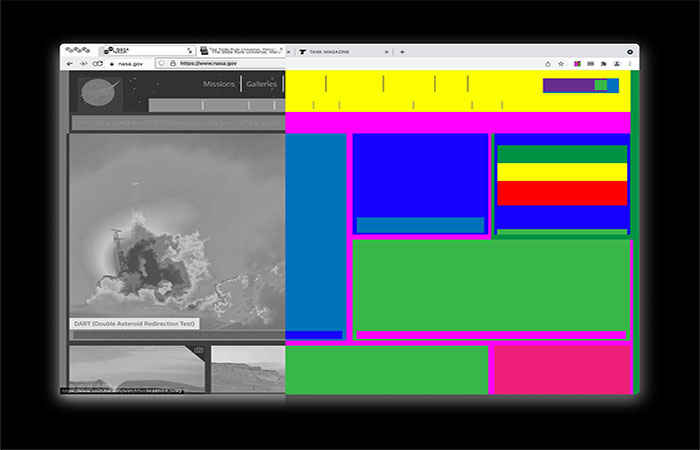Viewport: 700px width, 450px height.
Task: Open a new tab with plus button
Action: 402,51
